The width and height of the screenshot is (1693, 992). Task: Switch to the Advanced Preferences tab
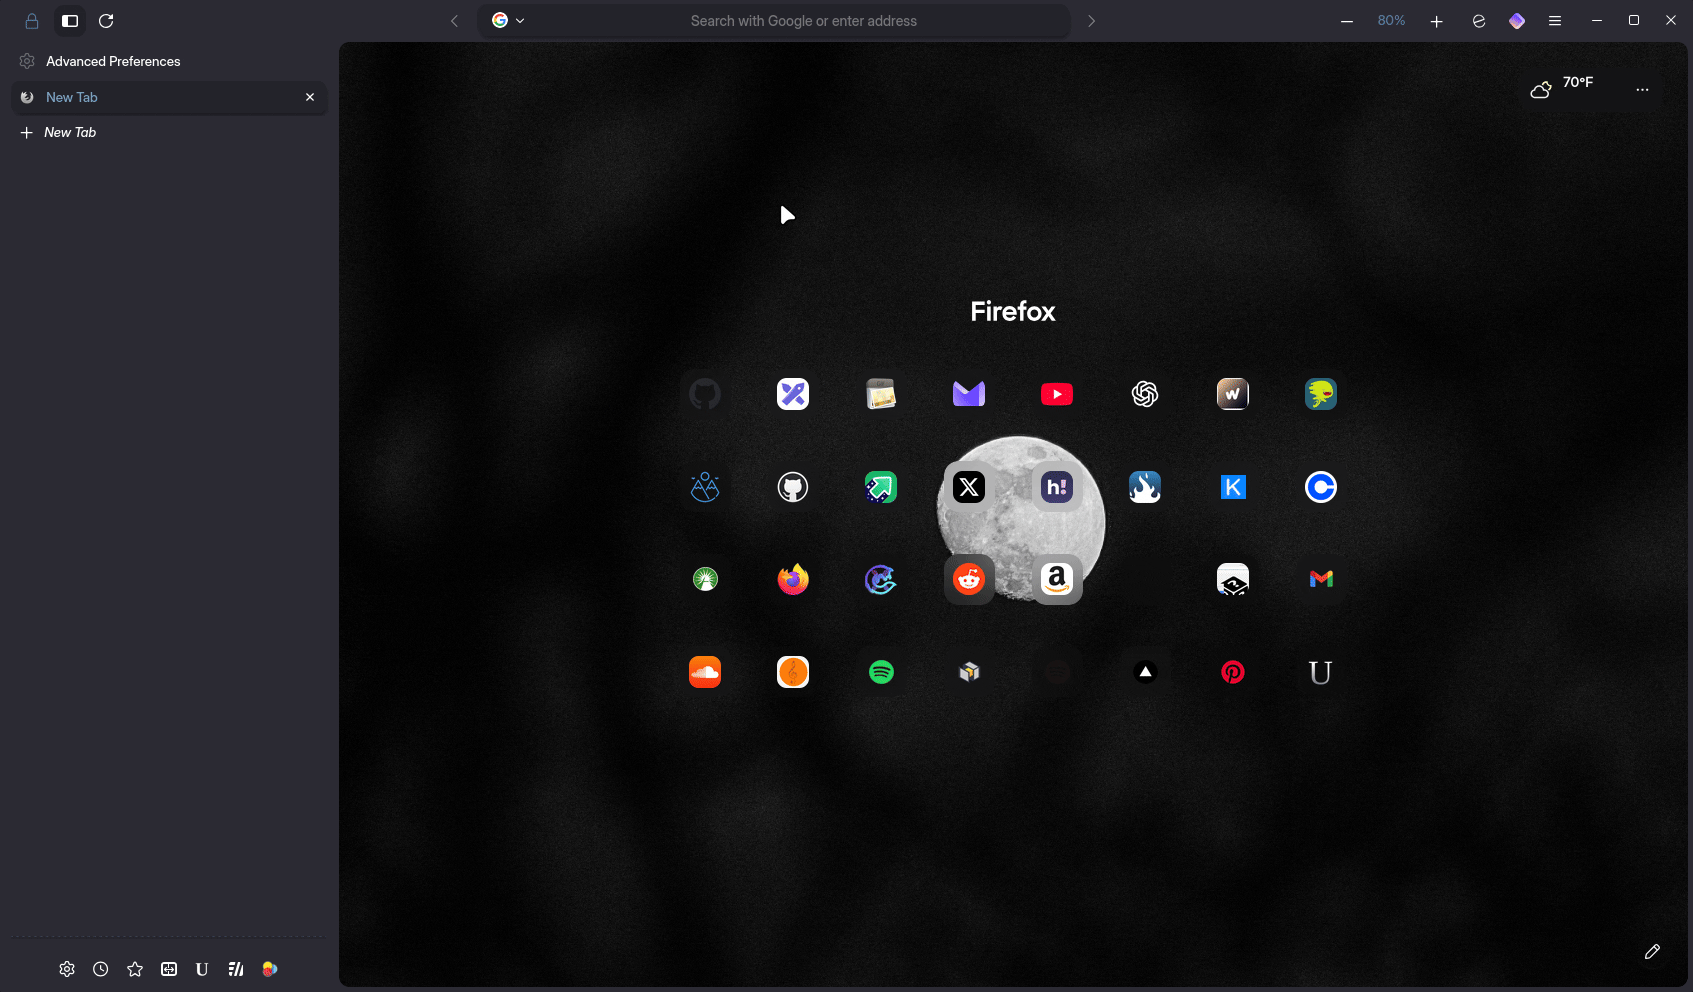coord(113,62)
